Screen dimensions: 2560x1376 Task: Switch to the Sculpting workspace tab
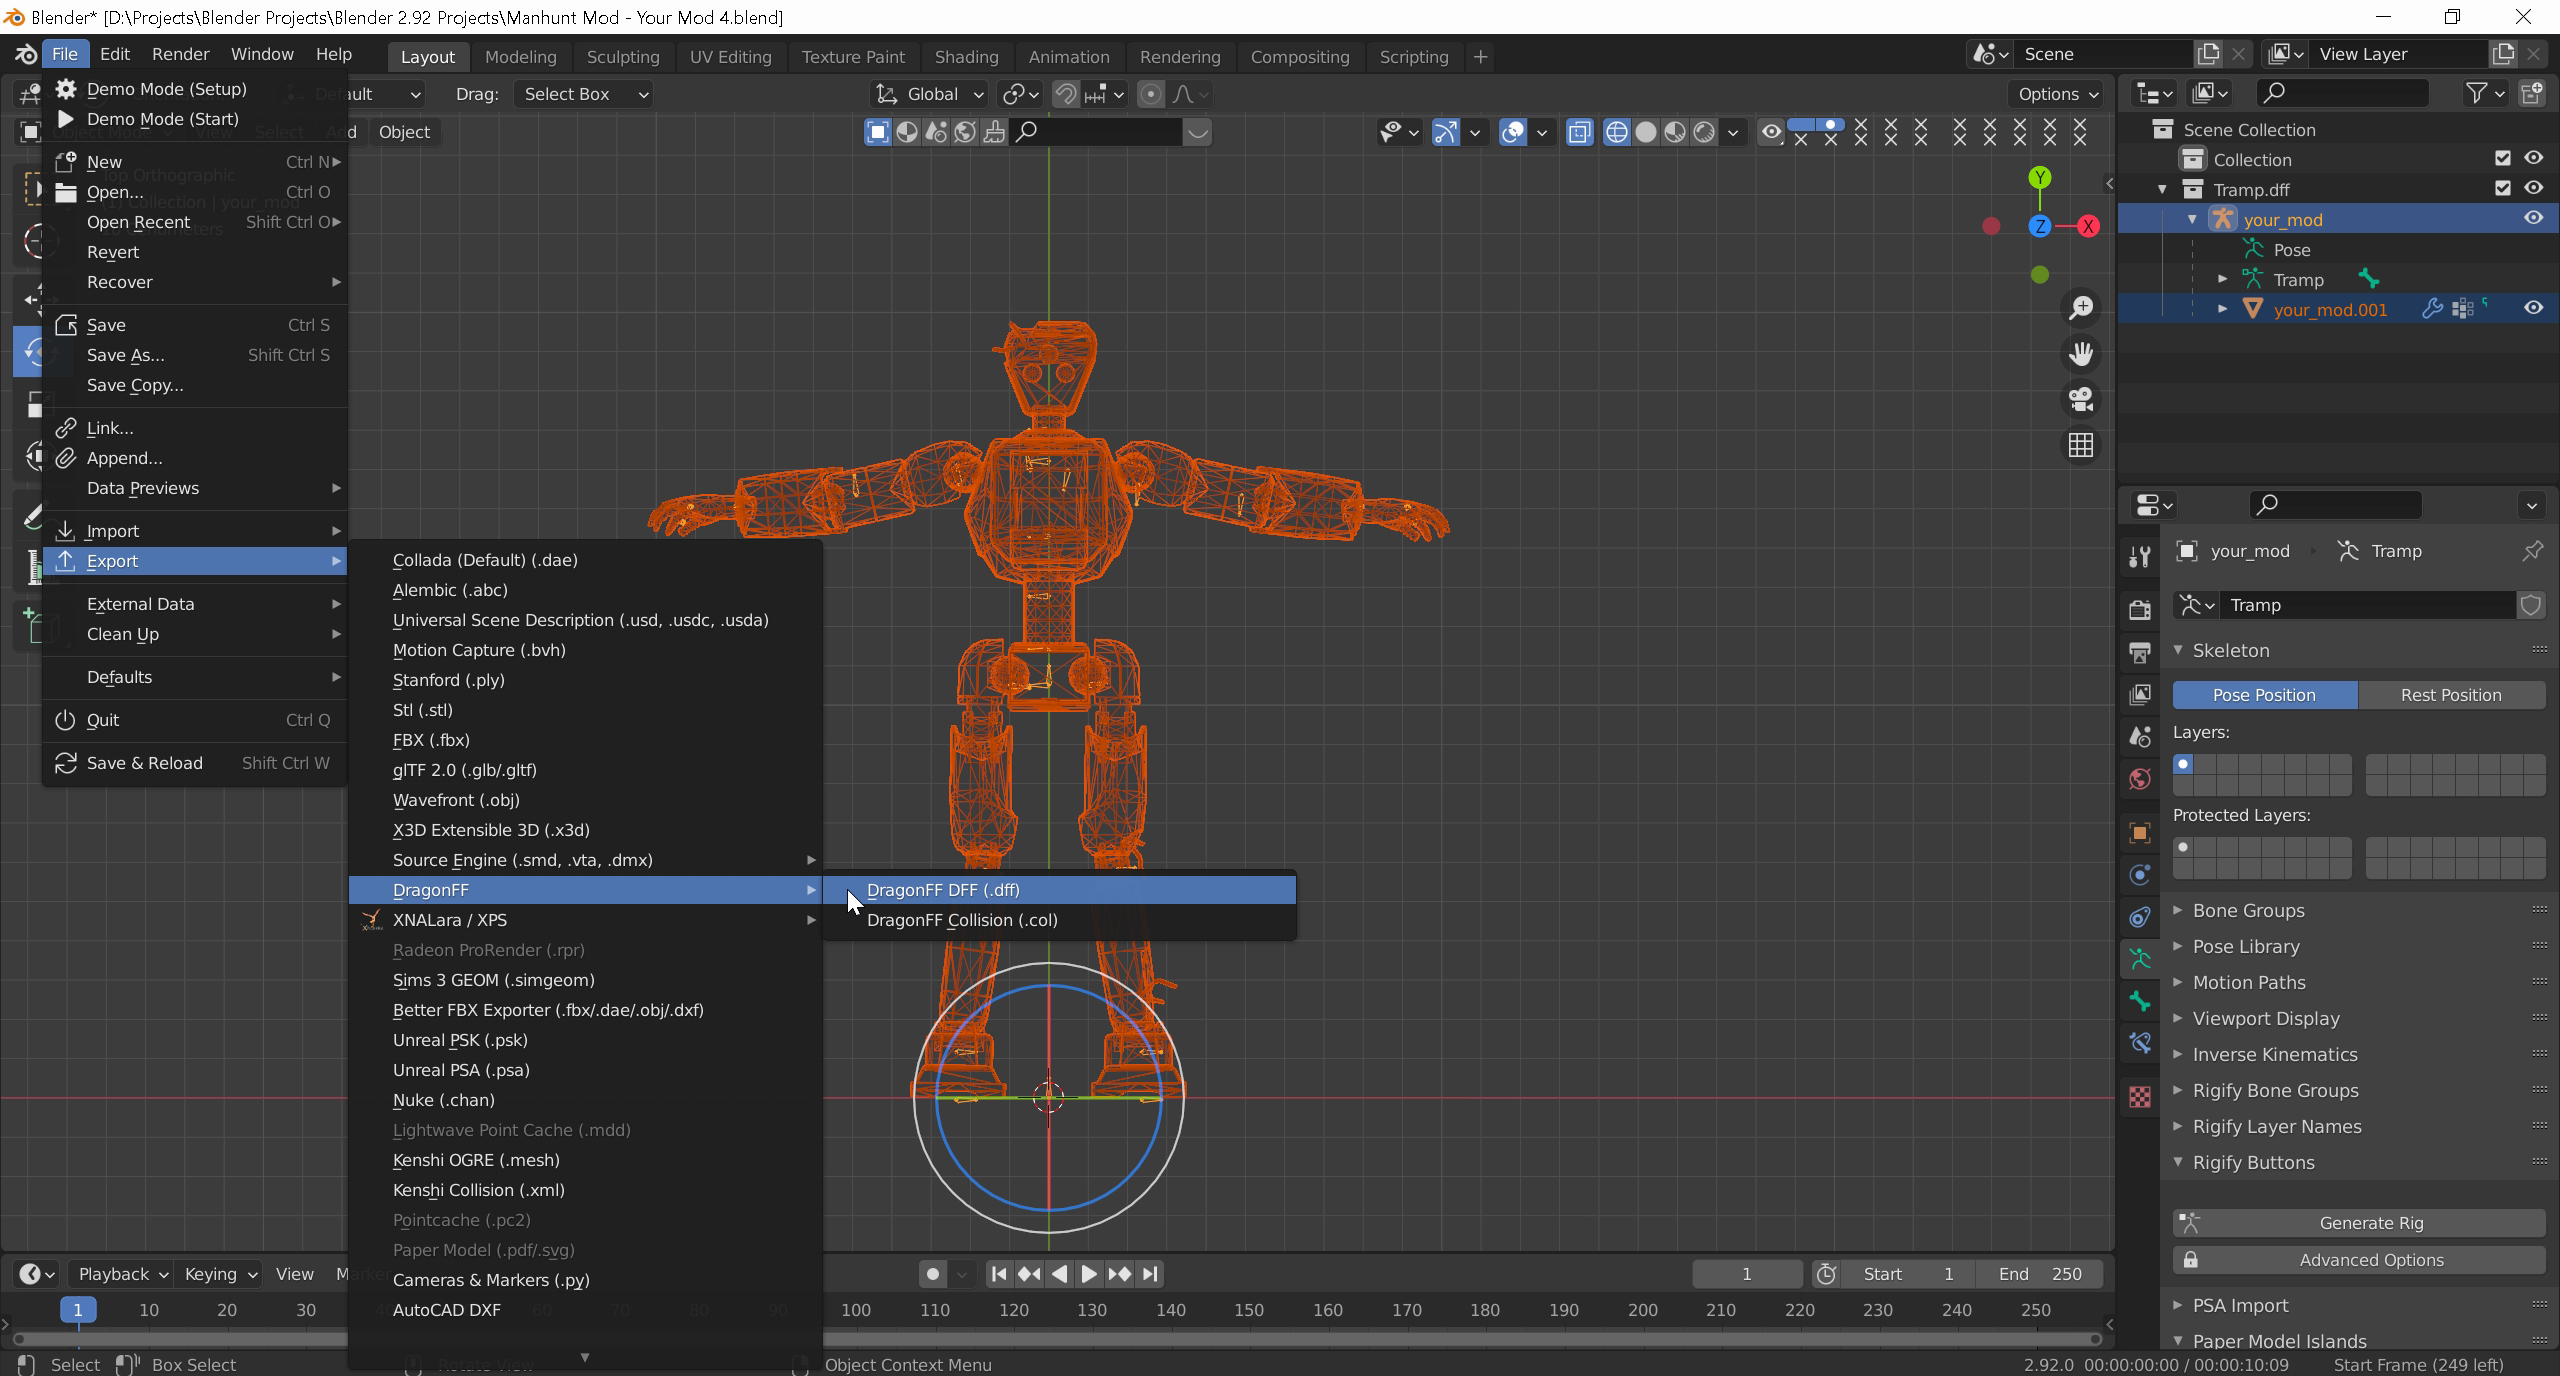pos(622,57)
